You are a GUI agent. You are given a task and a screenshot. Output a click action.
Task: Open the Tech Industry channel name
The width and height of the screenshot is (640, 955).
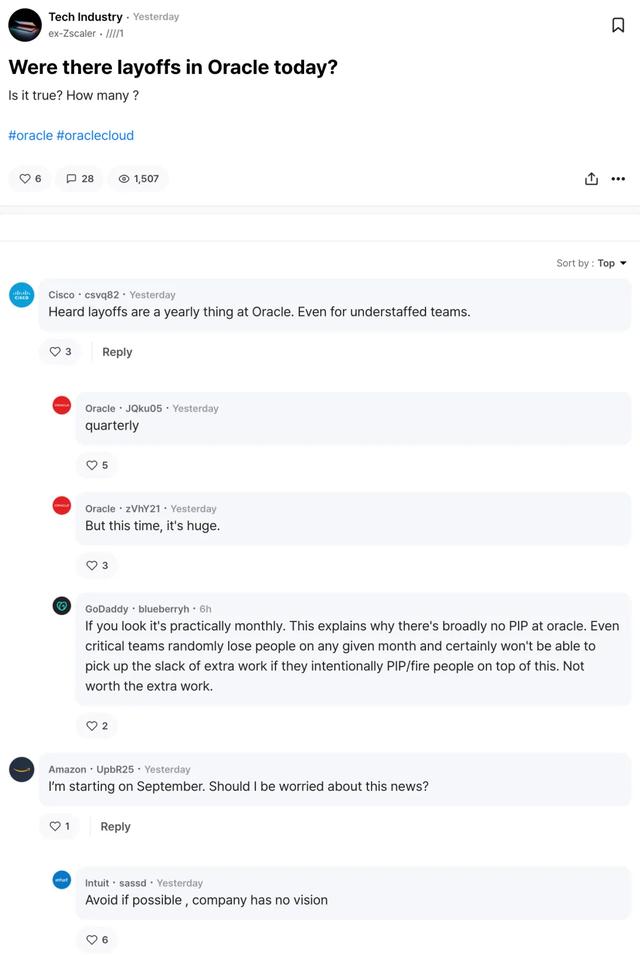[x=85, y=17]
